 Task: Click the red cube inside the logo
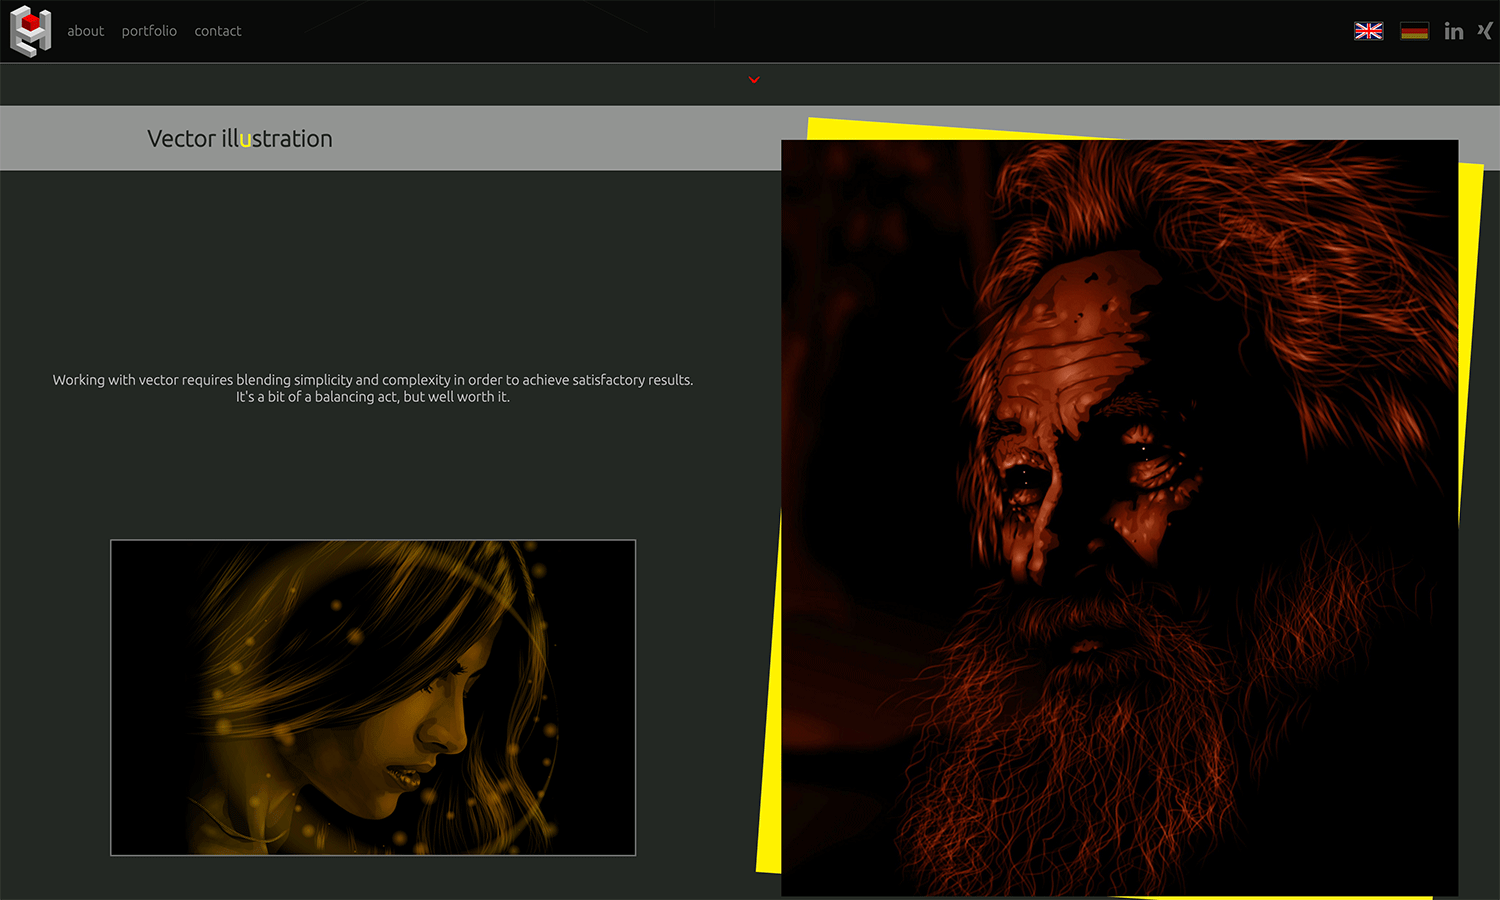31,22
